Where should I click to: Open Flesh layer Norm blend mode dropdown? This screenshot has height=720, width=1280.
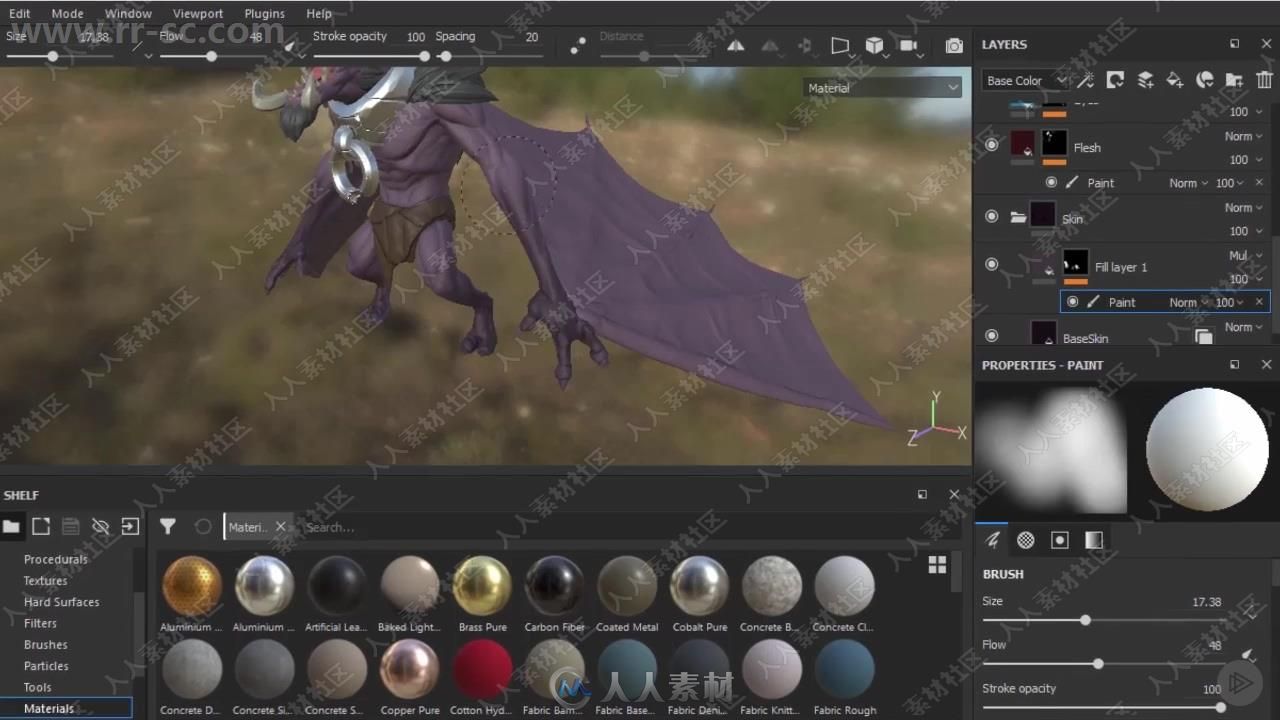coord(1245,136)
